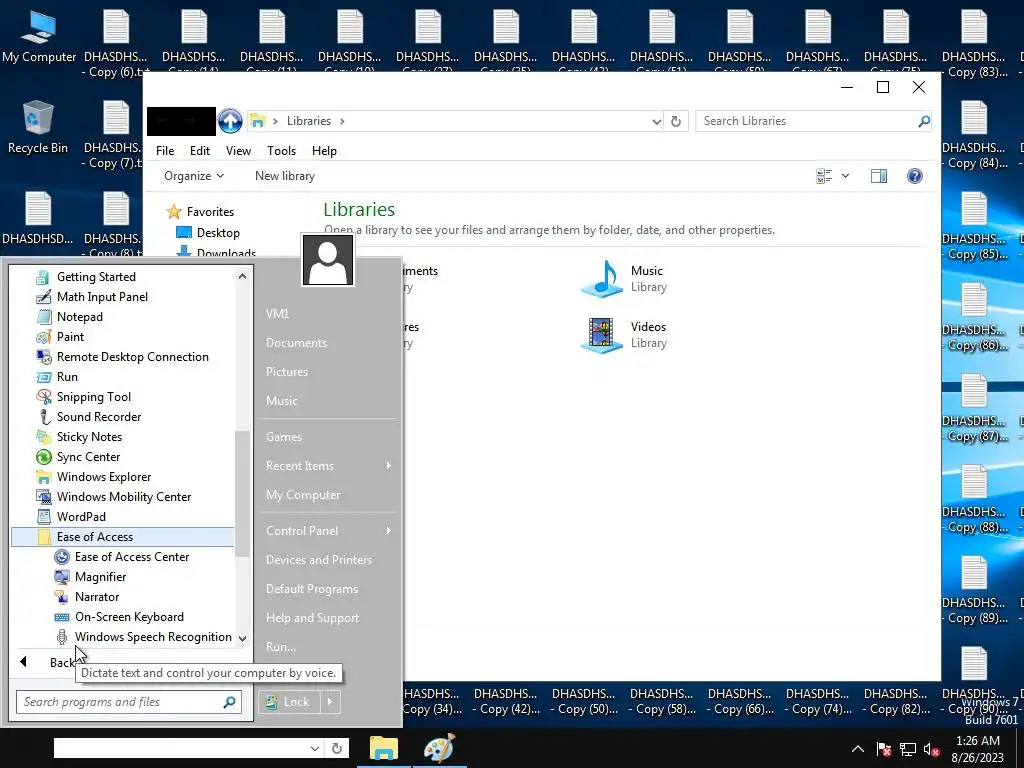Viewport: 1024px width, 768px height.
Task: Open File Explorer from the taskbar
Action: pyautogui.click(x=383, y=748)
